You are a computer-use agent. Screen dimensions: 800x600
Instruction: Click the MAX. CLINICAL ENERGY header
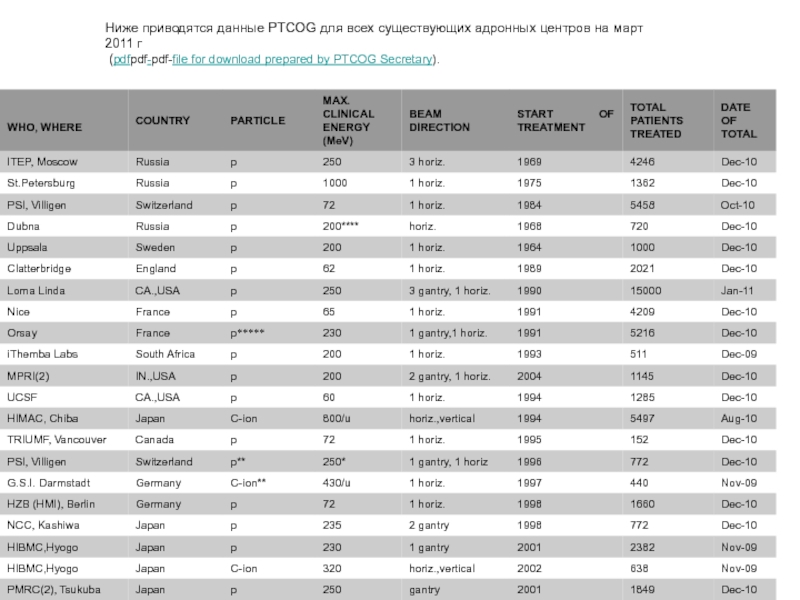click(x=346, y=120)
